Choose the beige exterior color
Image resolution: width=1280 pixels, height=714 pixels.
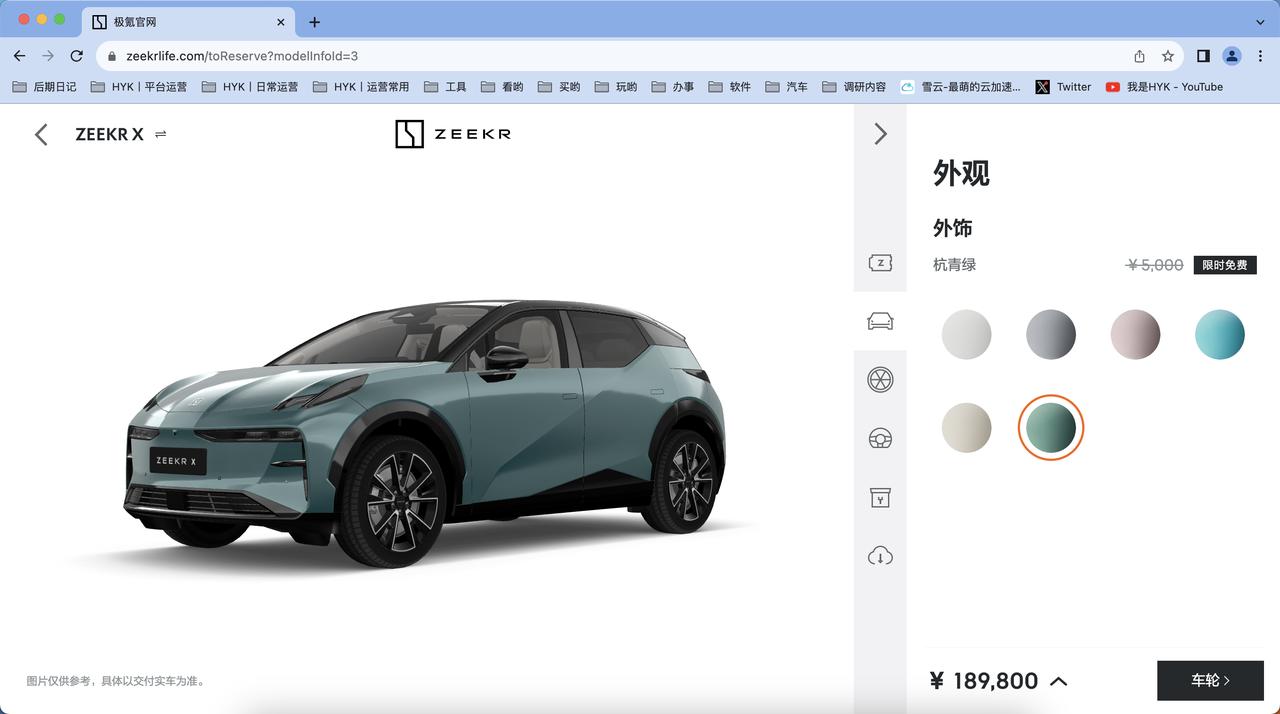(966, 427)
